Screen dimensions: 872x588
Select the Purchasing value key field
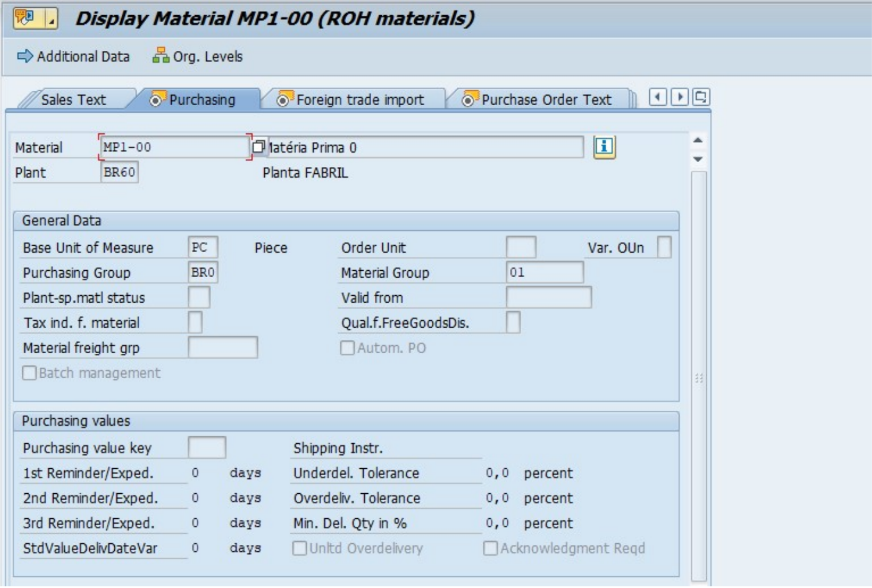coord(207,448)
